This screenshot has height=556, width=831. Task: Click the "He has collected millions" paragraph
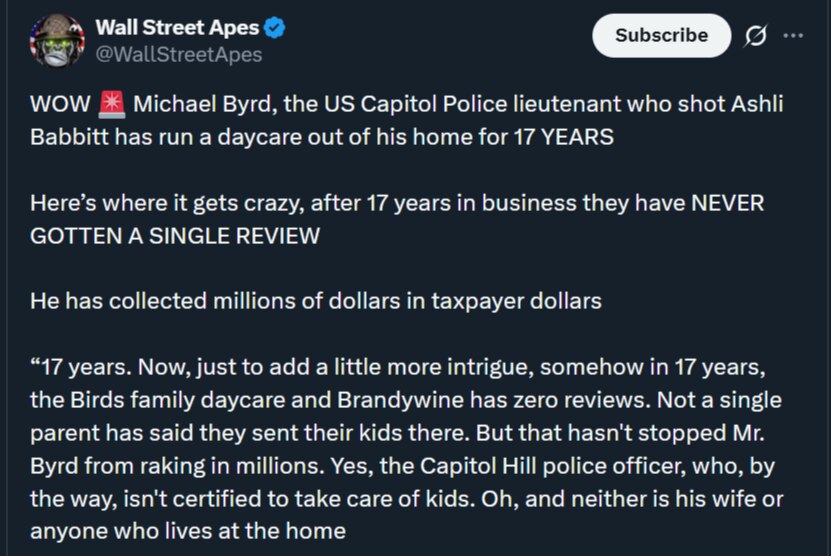[315, 300]
